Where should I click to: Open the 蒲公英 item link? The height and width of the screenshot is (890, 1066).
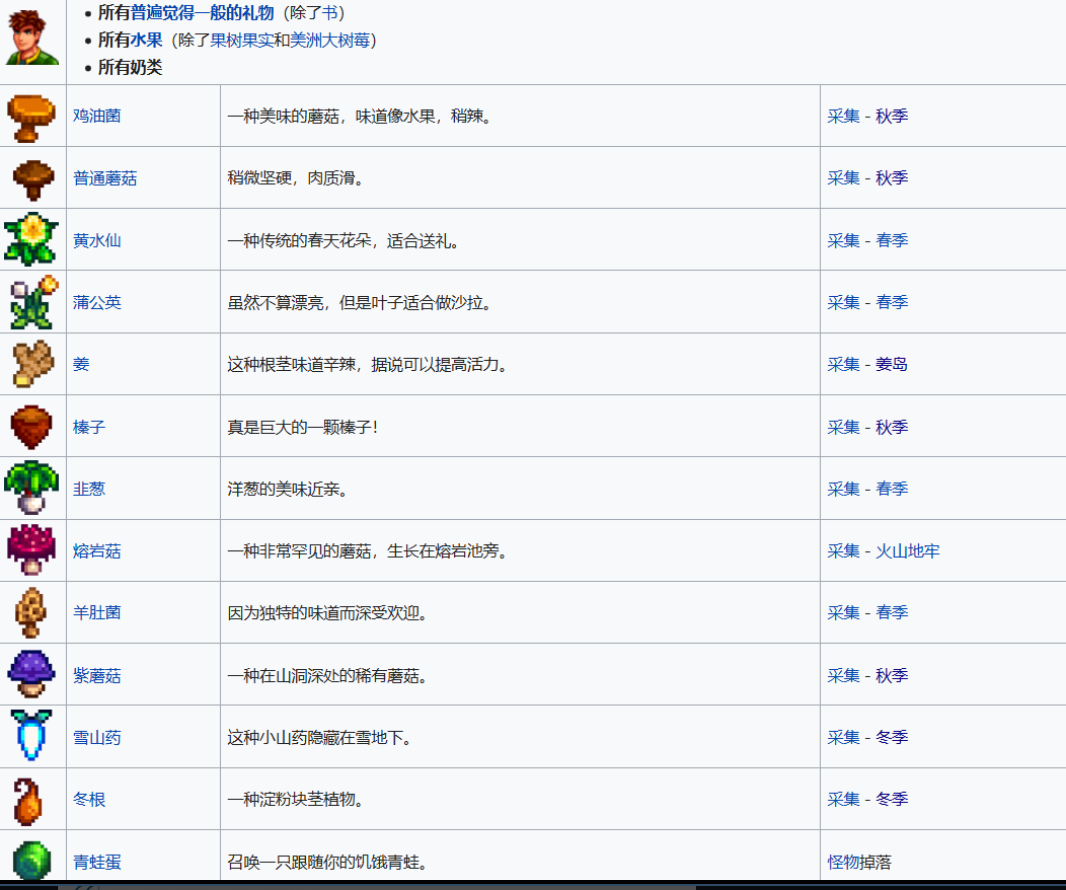point(97,302)
